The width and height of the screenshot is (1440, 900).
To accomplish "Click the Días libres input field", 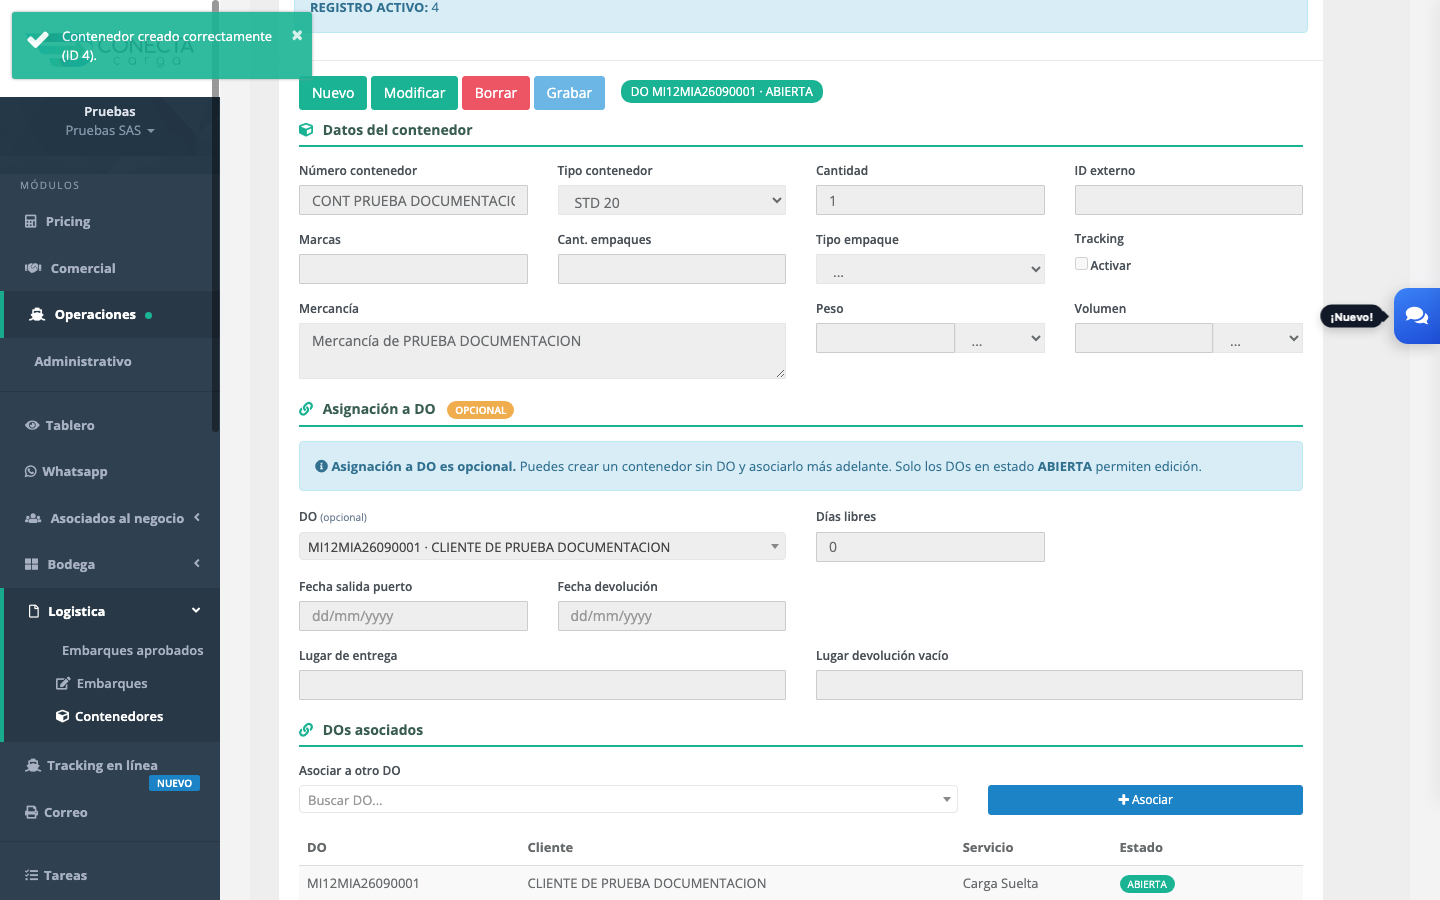I will (930, 547).
